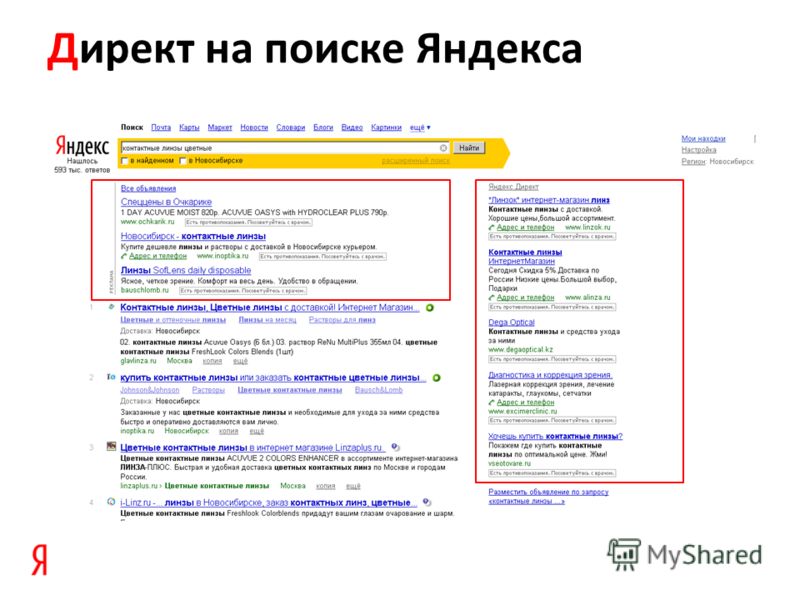Open the Новости tab
This screenshot has width=800, height=600.
[x=254, y=128]
